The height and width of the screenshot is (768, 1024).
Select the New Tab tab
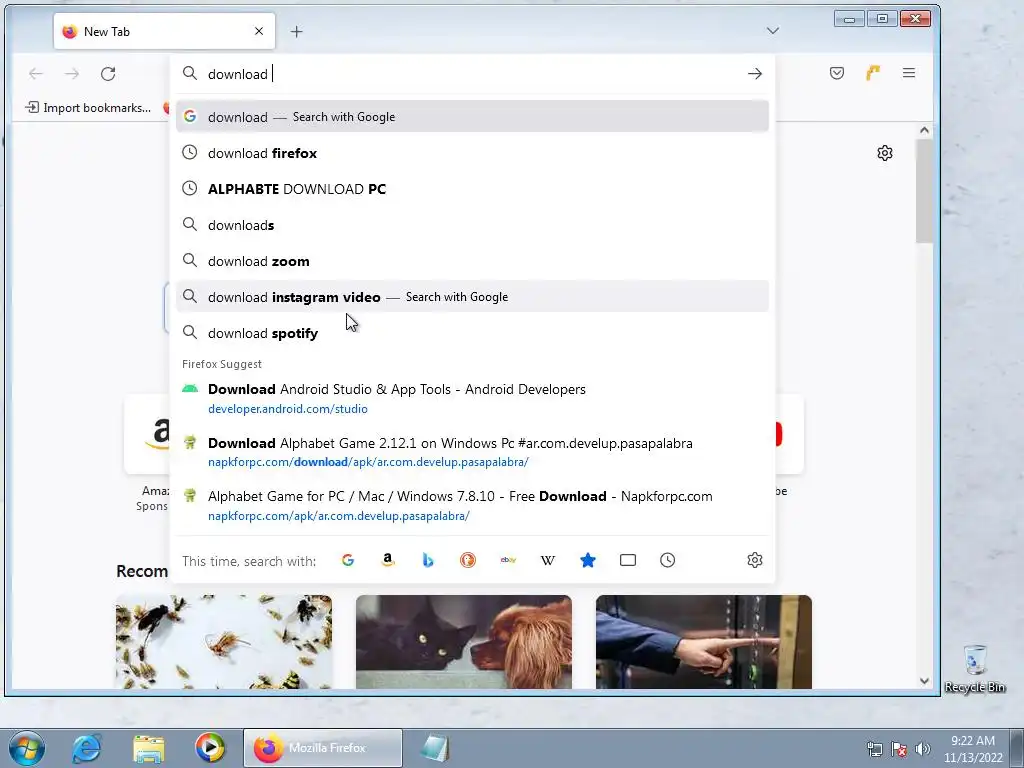165,31
